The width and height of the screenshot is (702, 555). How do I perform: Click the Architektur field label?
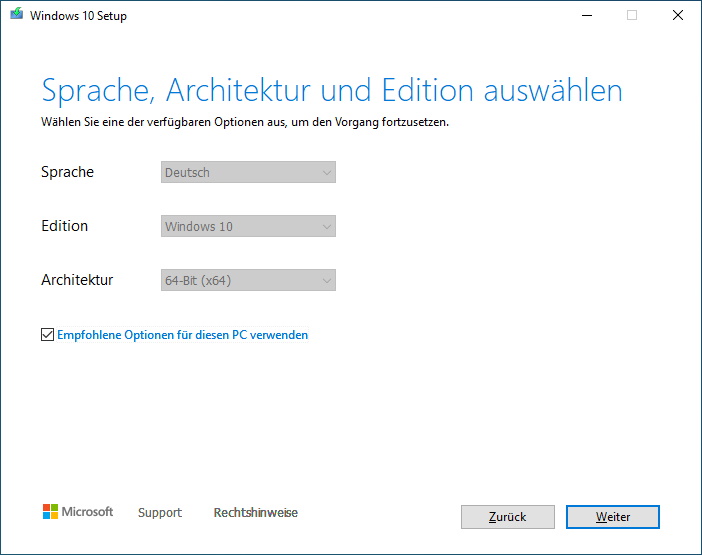click(77, 280)
